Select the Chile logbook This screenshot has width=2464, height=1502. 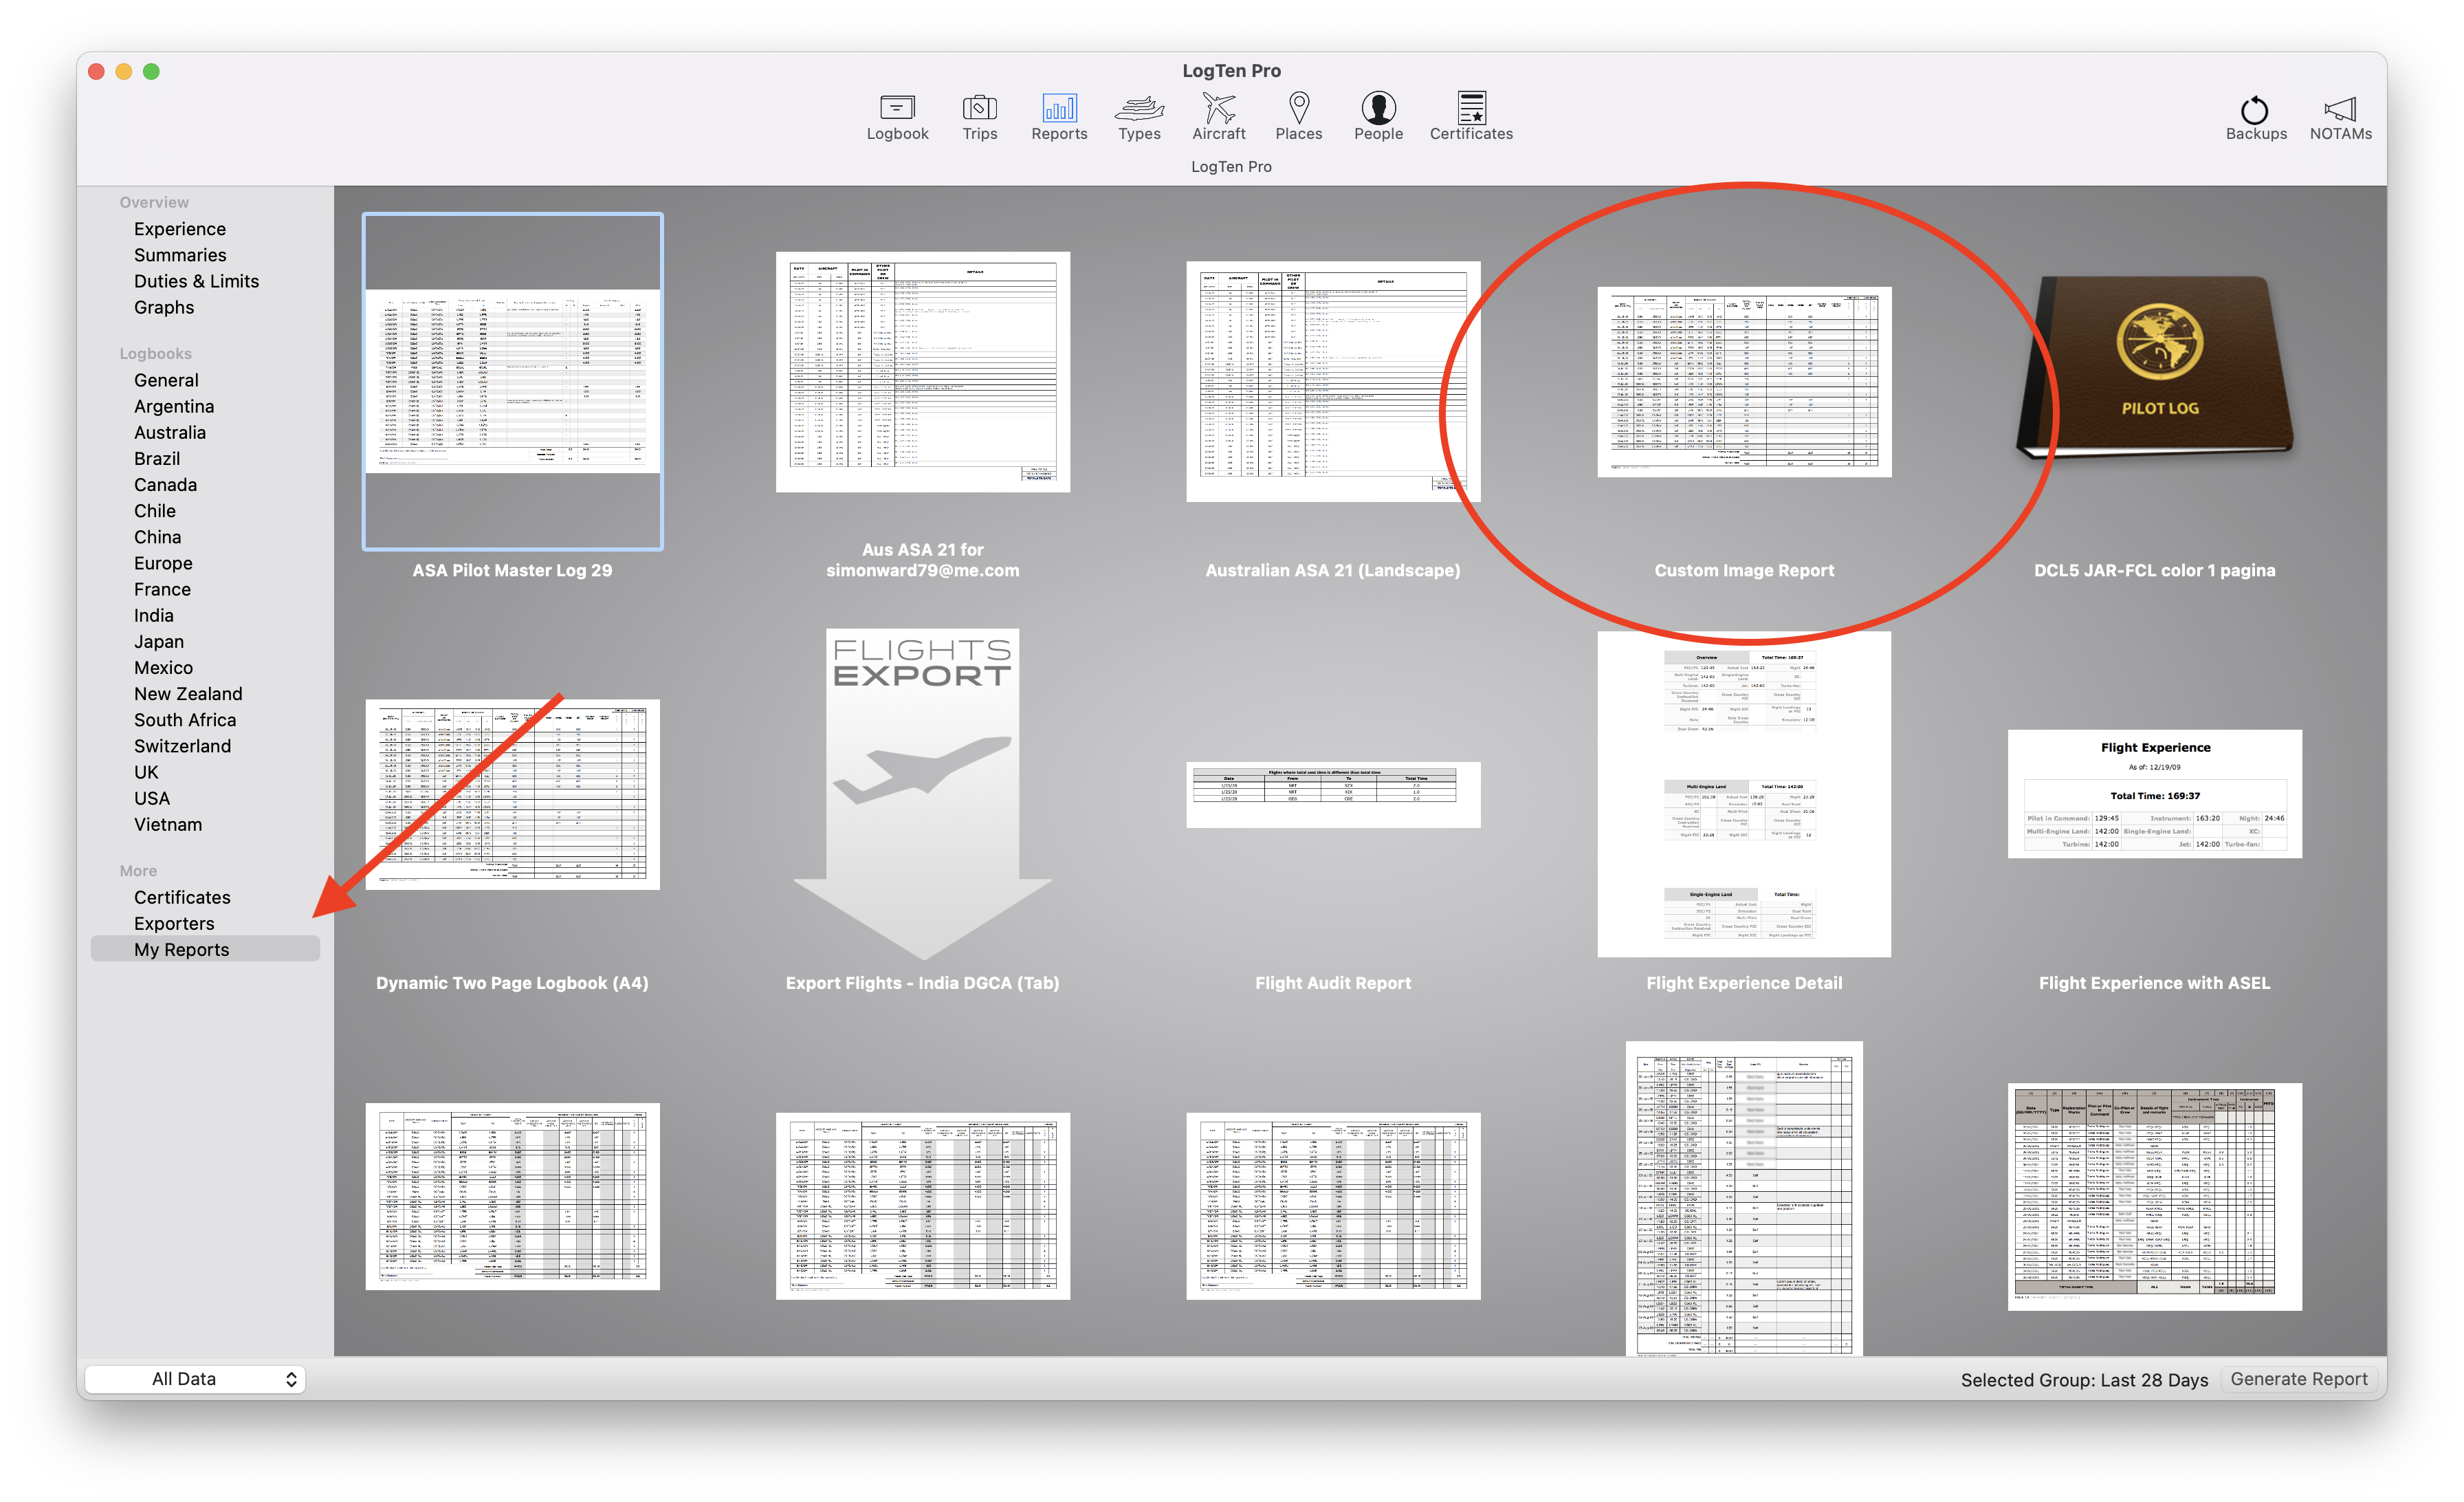(x=155, y=511)
